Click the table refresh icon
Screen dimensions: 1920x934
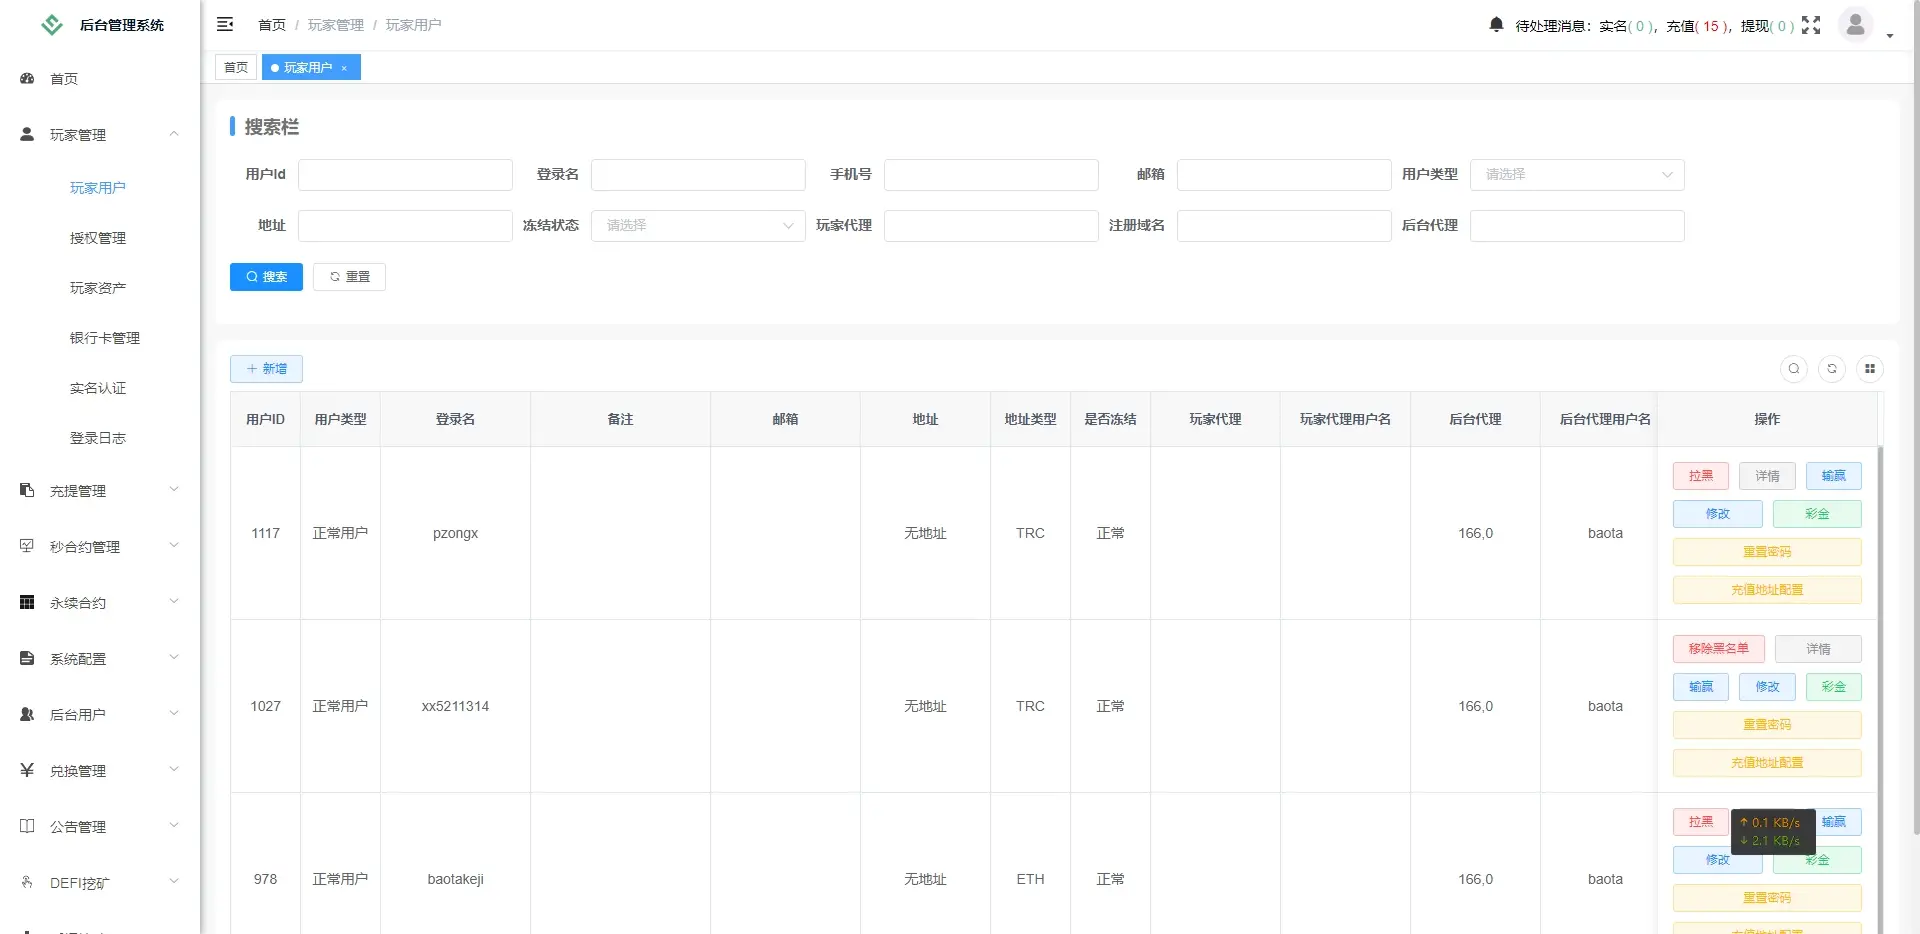(1832, 369)
